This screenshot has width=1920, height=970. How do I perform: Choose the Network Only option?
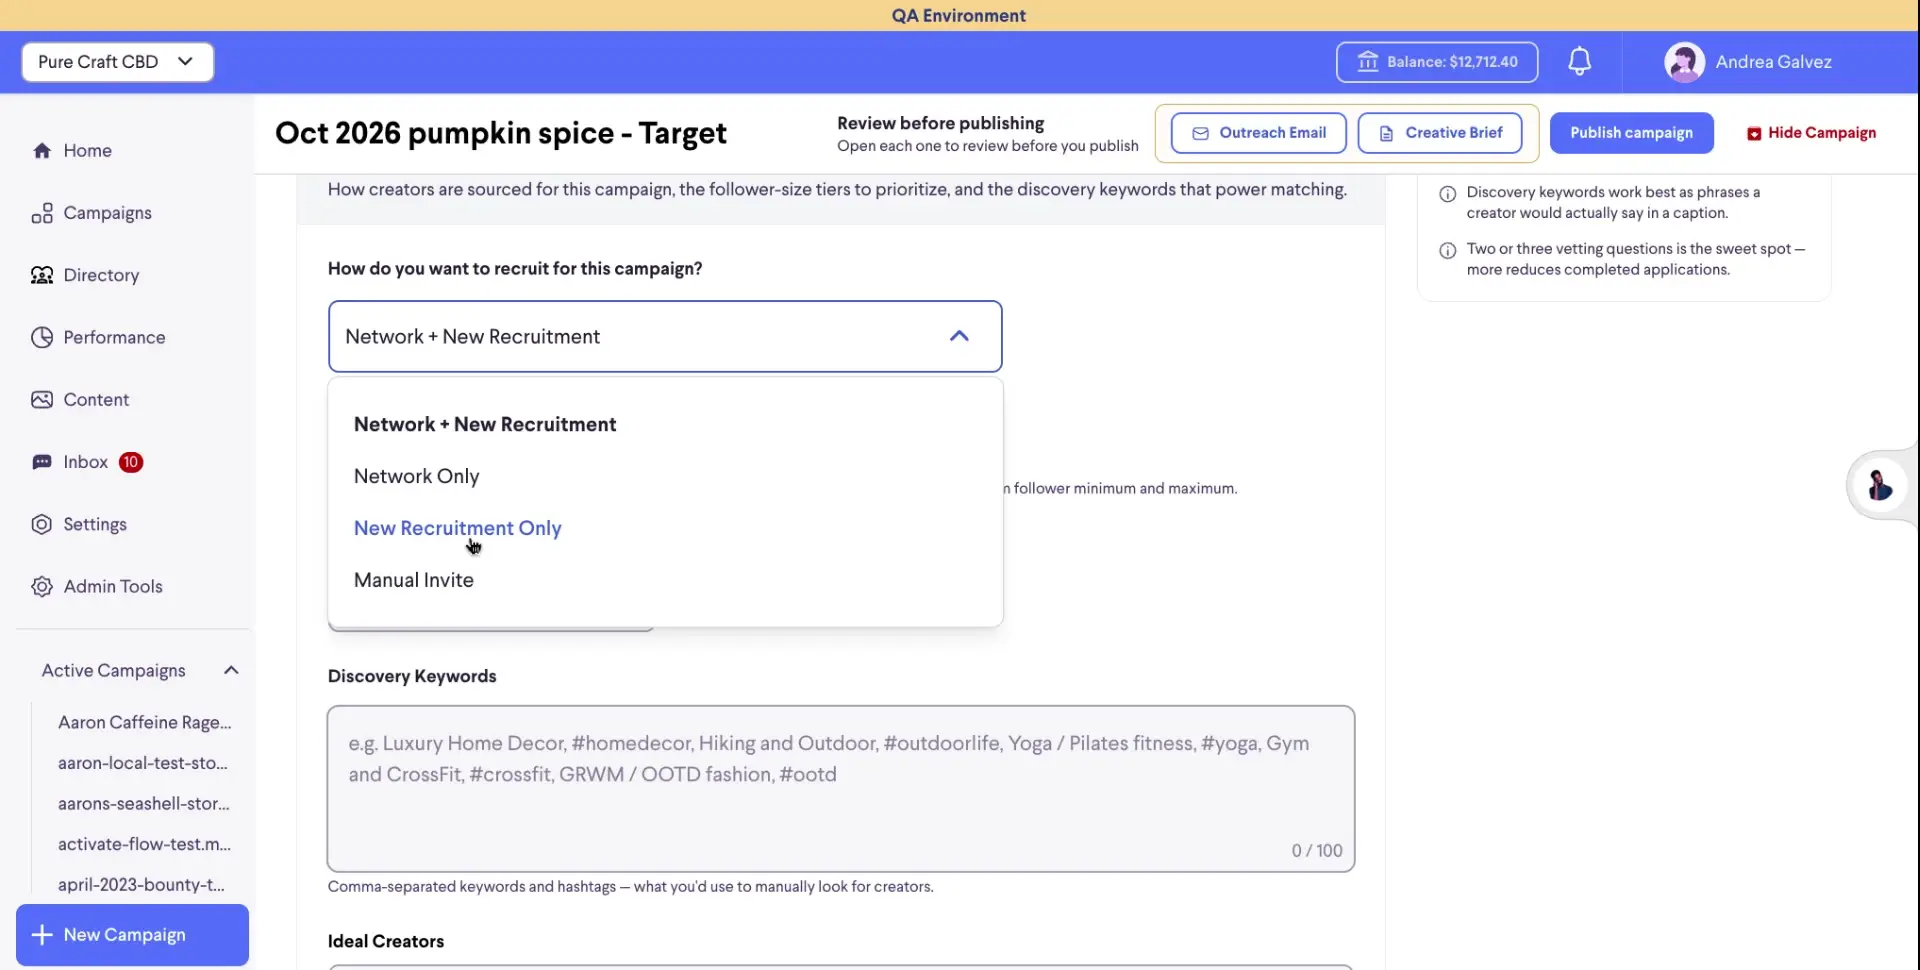click(x=417, y=476)
